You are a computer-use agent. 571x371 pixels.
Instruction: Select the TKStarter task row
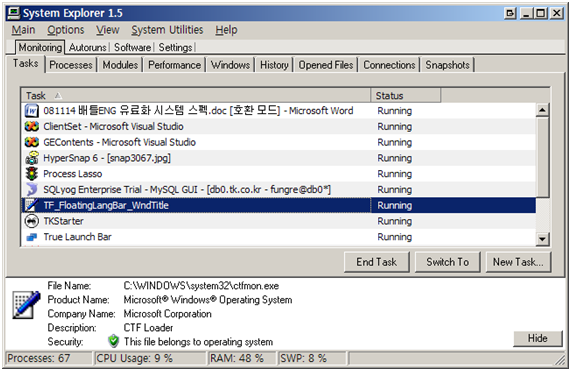pyautogui.click(x=279, y=221)
